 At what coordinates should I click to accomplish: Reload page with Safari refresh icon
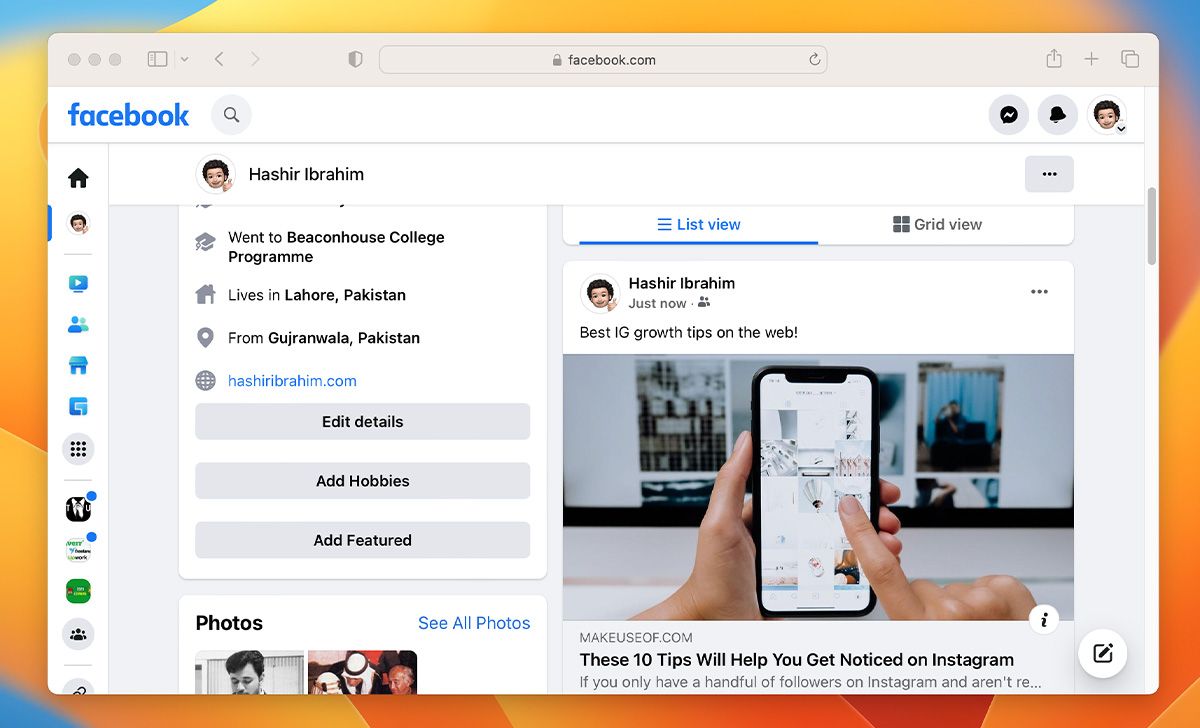(x=814, y=60)
